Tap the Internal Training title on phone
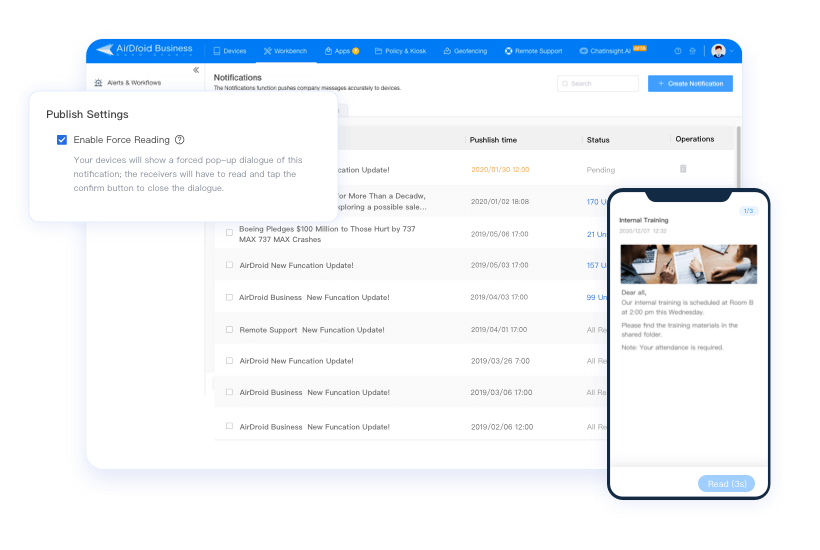 pyautogui.click(x=644, y=220)
